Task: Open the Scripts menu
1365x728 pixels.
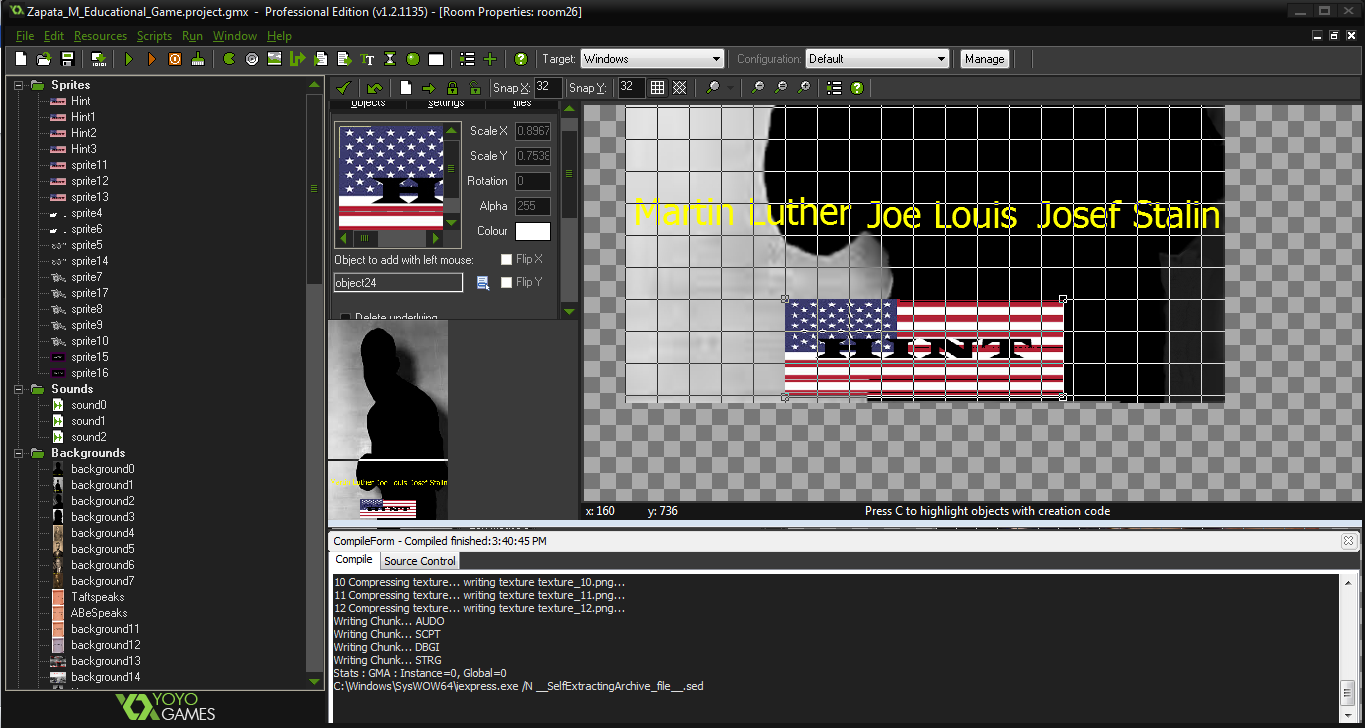Action: 154,35
